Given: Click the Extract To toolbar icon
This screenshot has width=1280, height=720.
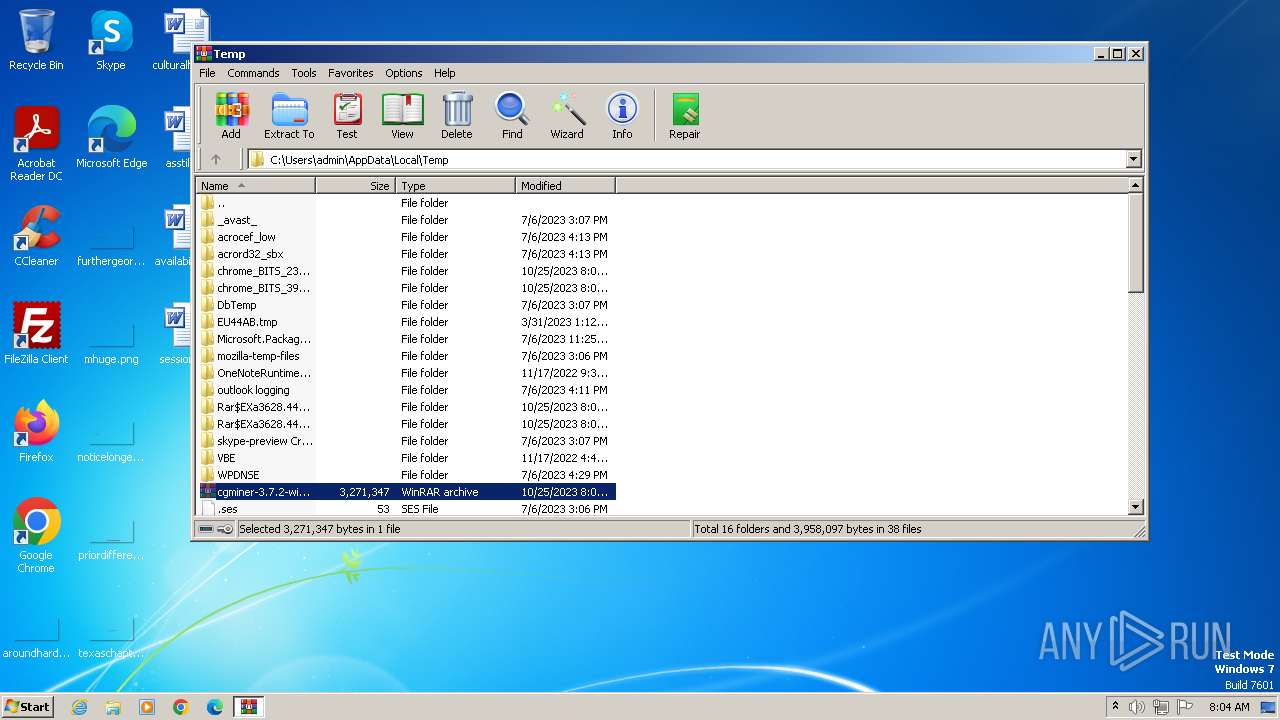Looking at the screenshot, I should (289, 116).
